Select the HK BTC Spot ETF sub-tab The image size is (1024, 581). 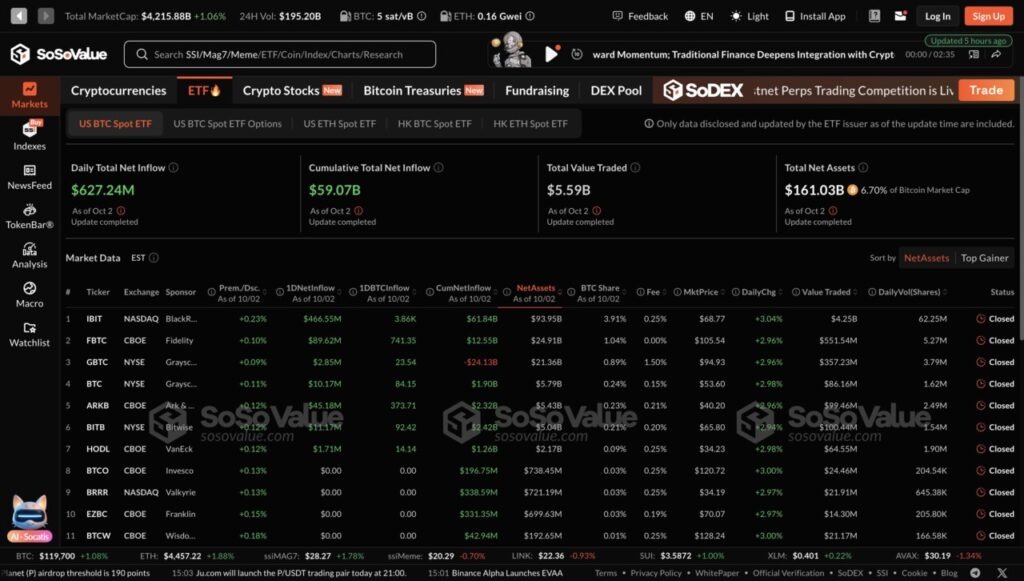pyautogui.click(x=434, y=123)
